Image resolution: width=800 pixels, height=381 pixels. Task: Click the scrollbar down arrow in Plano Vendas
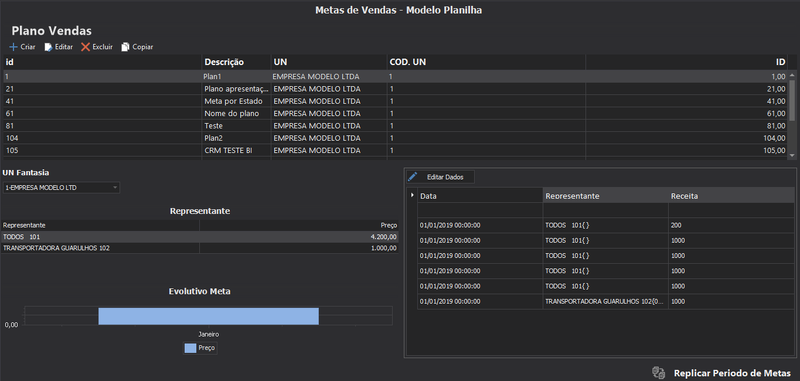792,155
